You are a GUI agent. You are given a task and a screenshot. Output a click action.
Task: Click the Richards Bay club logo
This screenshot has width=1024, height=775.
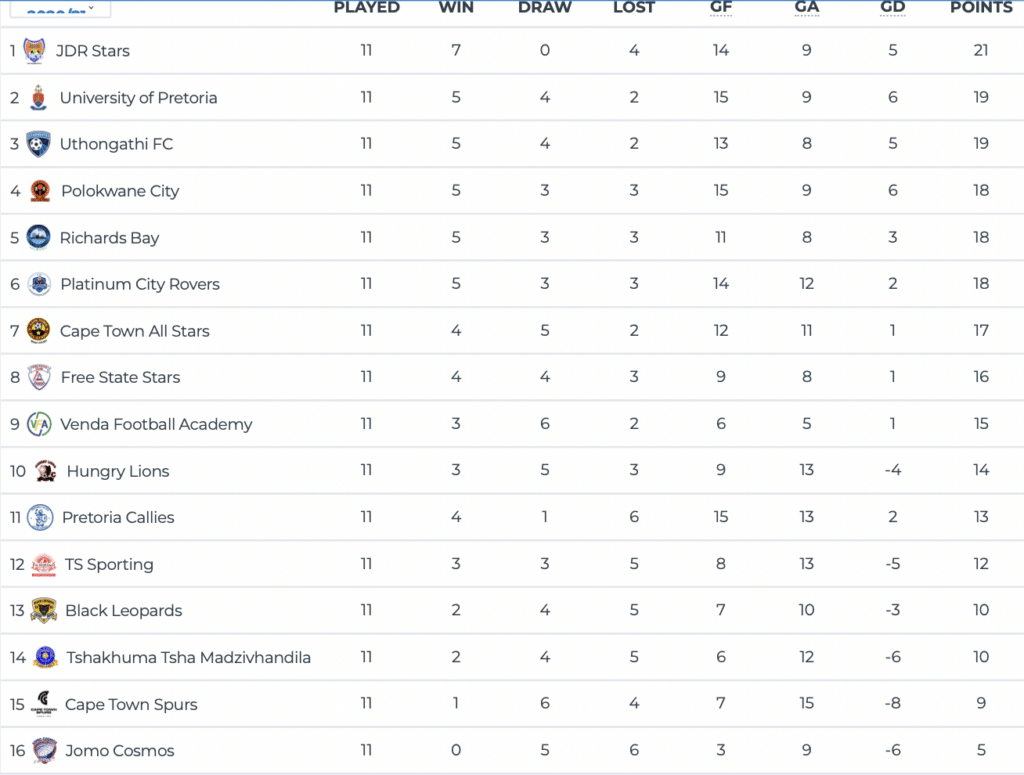point(39,237)
